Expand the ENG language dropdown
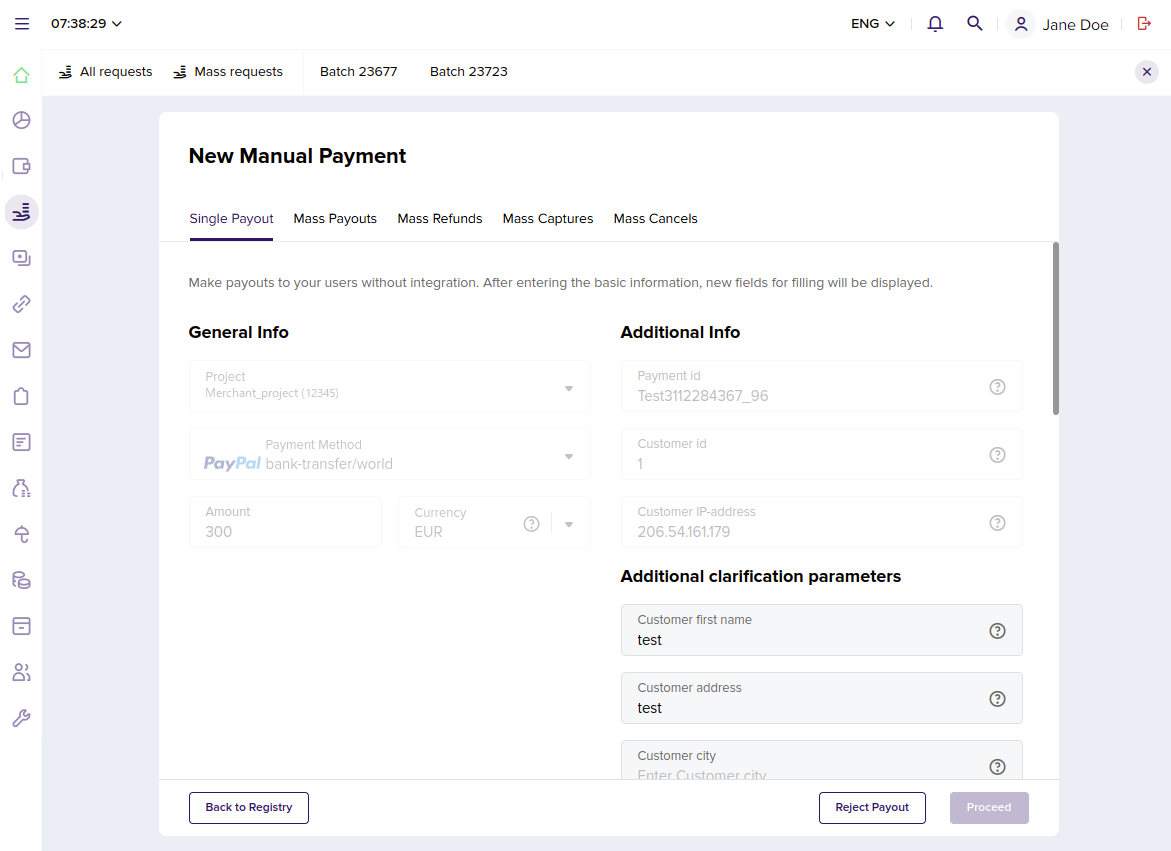 coord(872,24)
